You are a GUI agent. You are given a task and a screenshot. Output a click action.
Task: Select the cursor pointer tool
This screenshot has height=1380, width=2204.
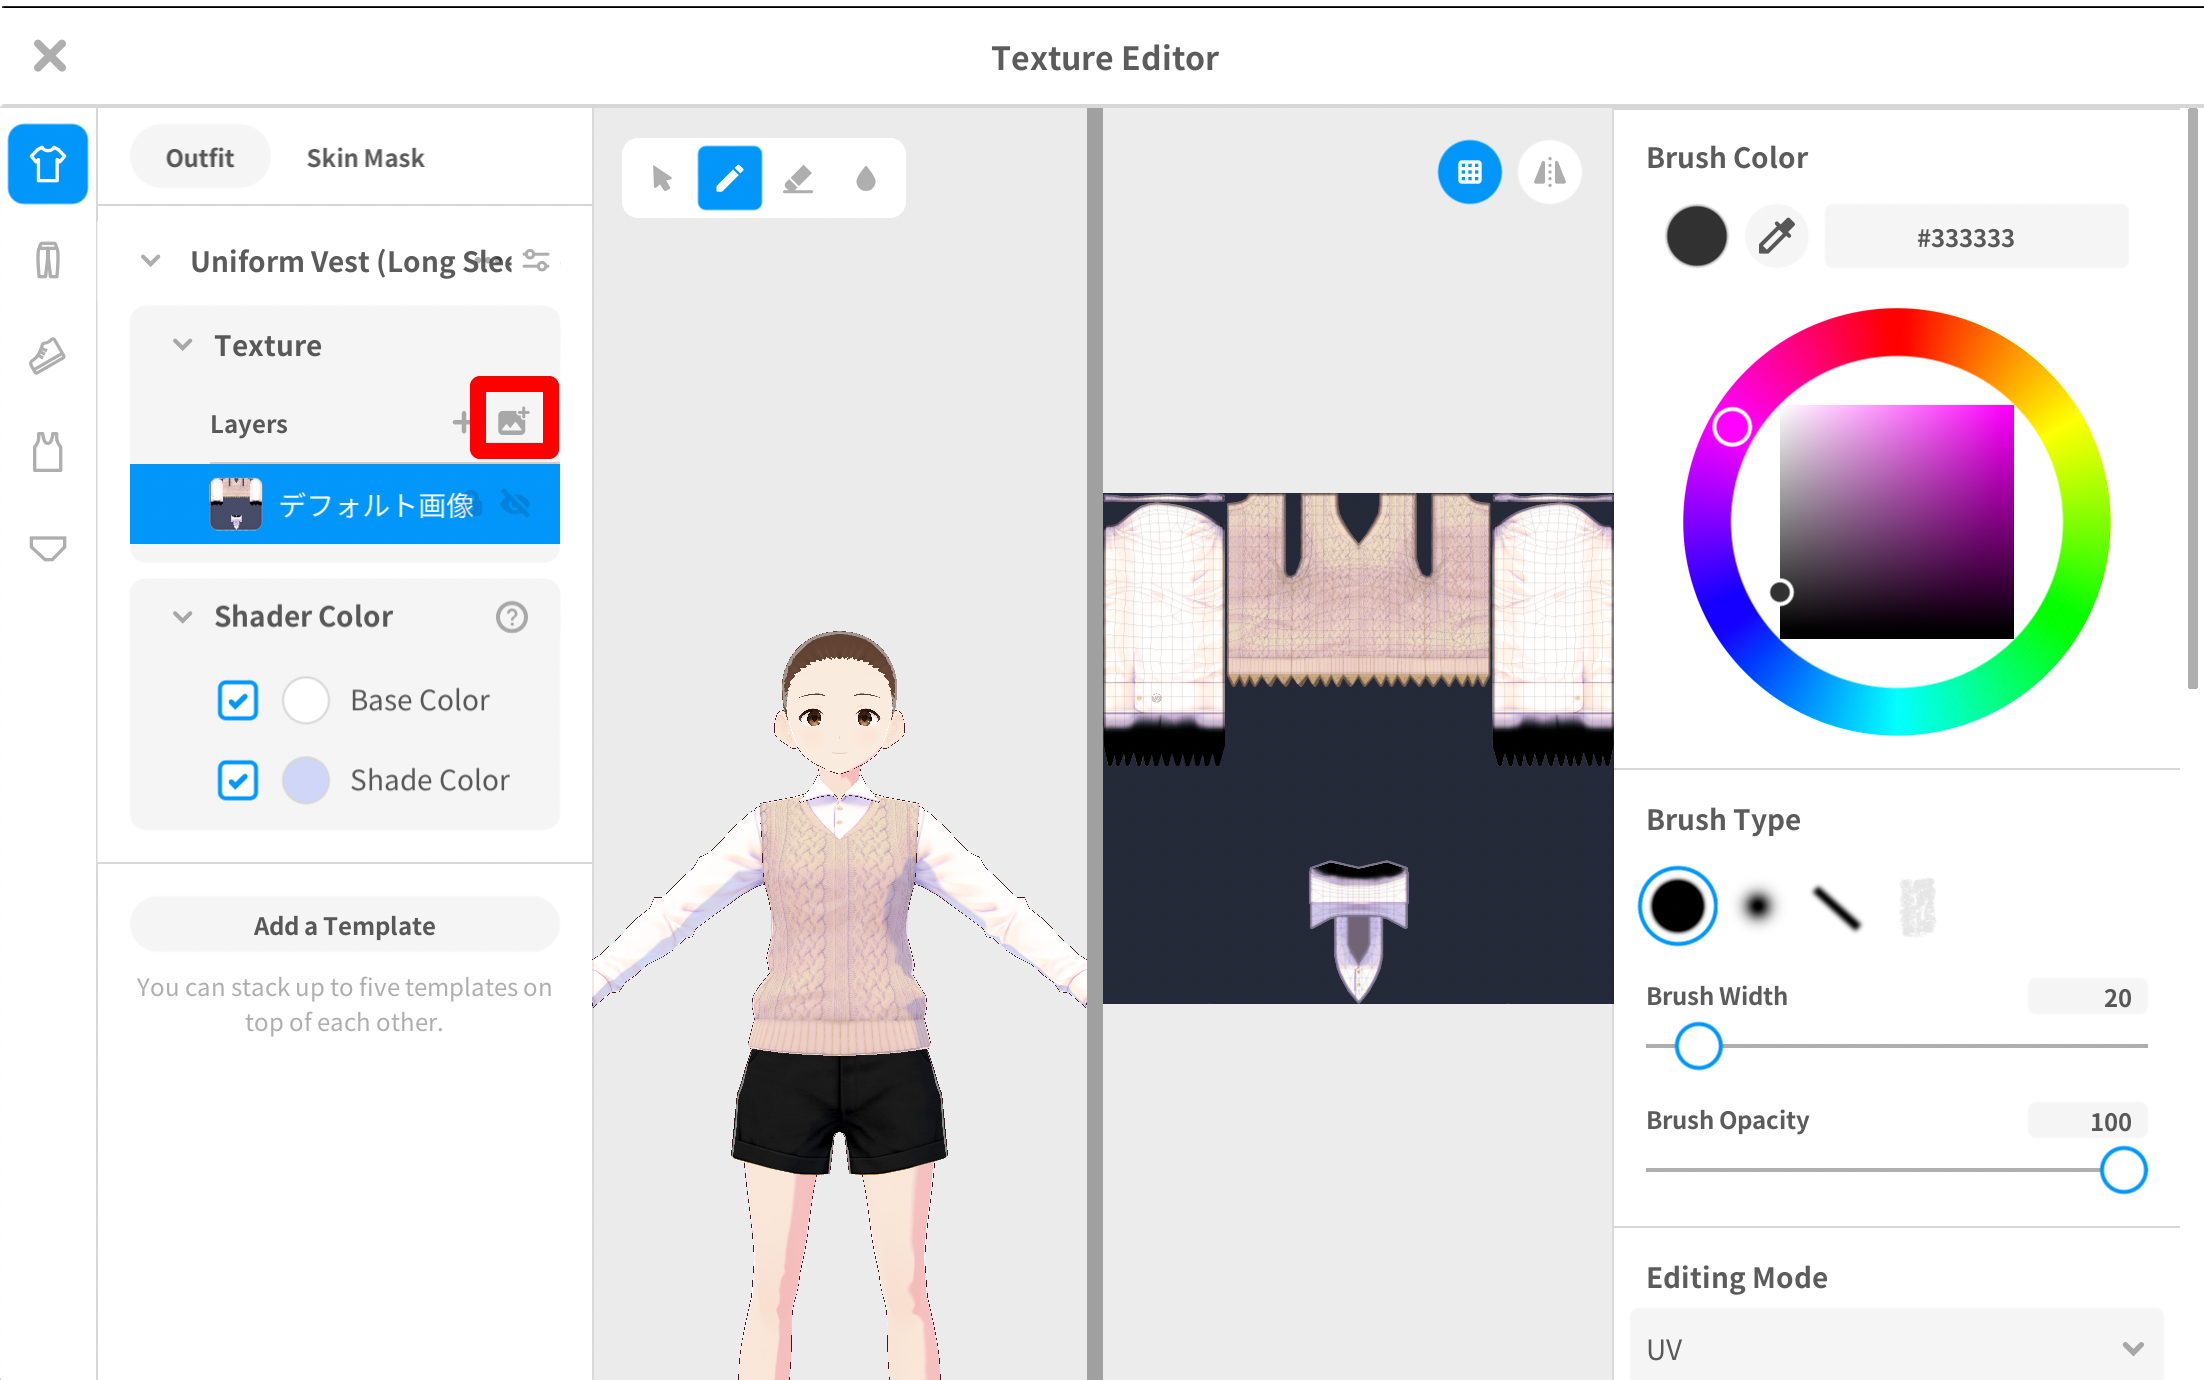tap(661, 179)
